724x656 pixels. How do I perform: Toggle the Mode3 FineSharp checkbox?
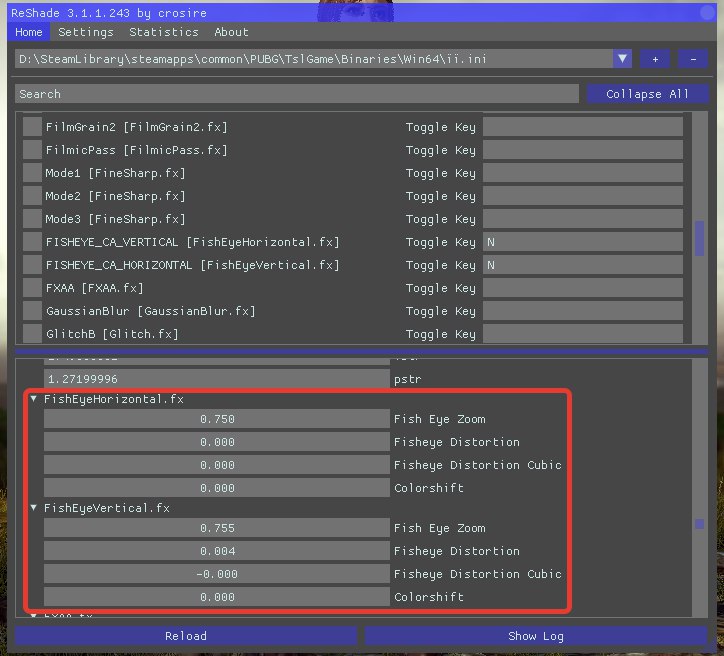point(32,219)
